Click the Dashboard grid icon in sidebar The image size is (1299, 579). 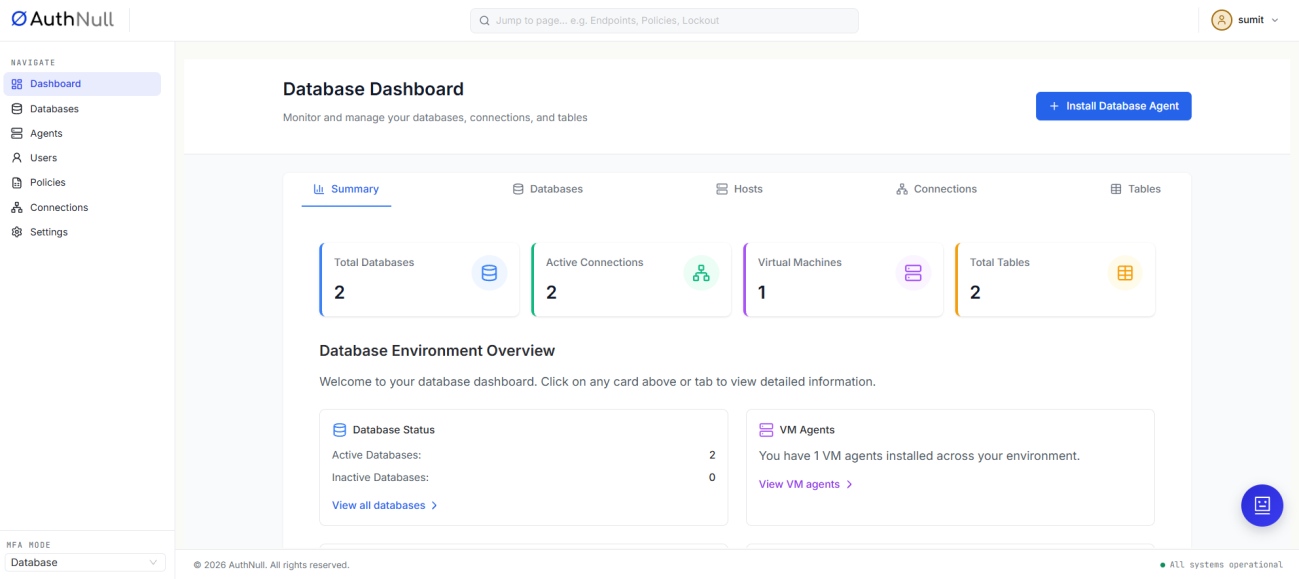click(x=17, y=84)
